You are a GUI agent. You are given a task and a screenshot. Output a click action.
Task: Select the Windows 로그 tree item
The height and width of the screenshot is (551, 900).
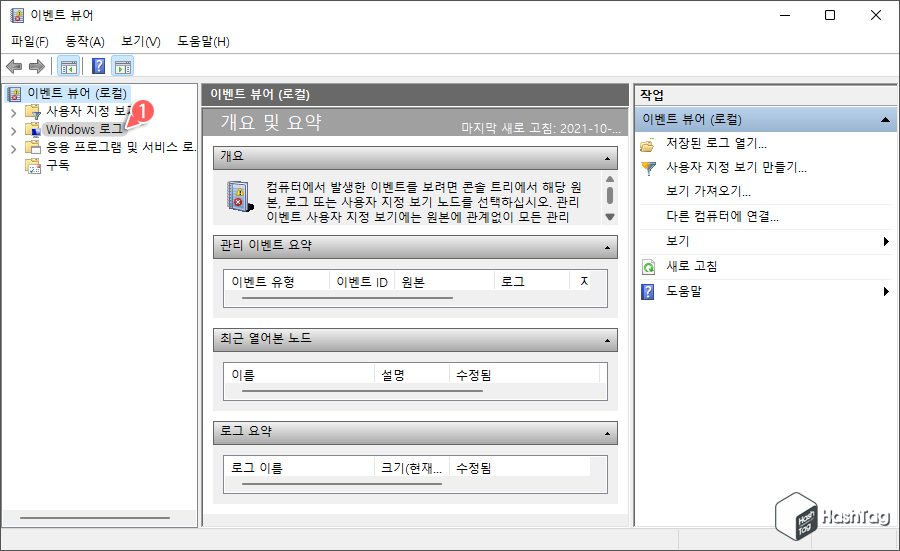coord(85,129)
